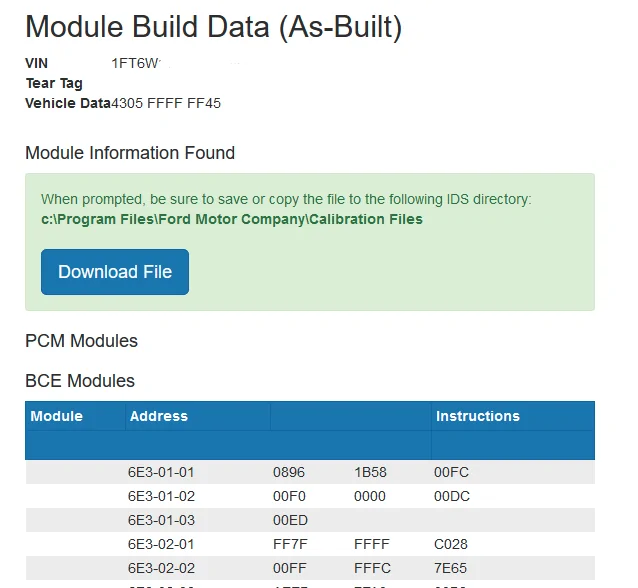
Task: Click the PCM Modules heading
Action: point(81,341)
